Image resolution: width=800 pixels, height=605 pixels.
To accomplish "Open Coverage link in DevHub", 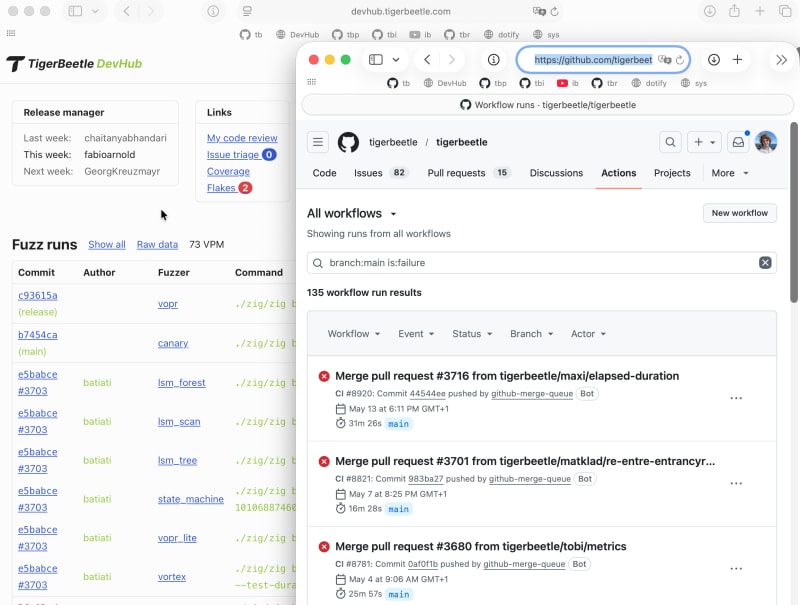I will coord(228,171).
